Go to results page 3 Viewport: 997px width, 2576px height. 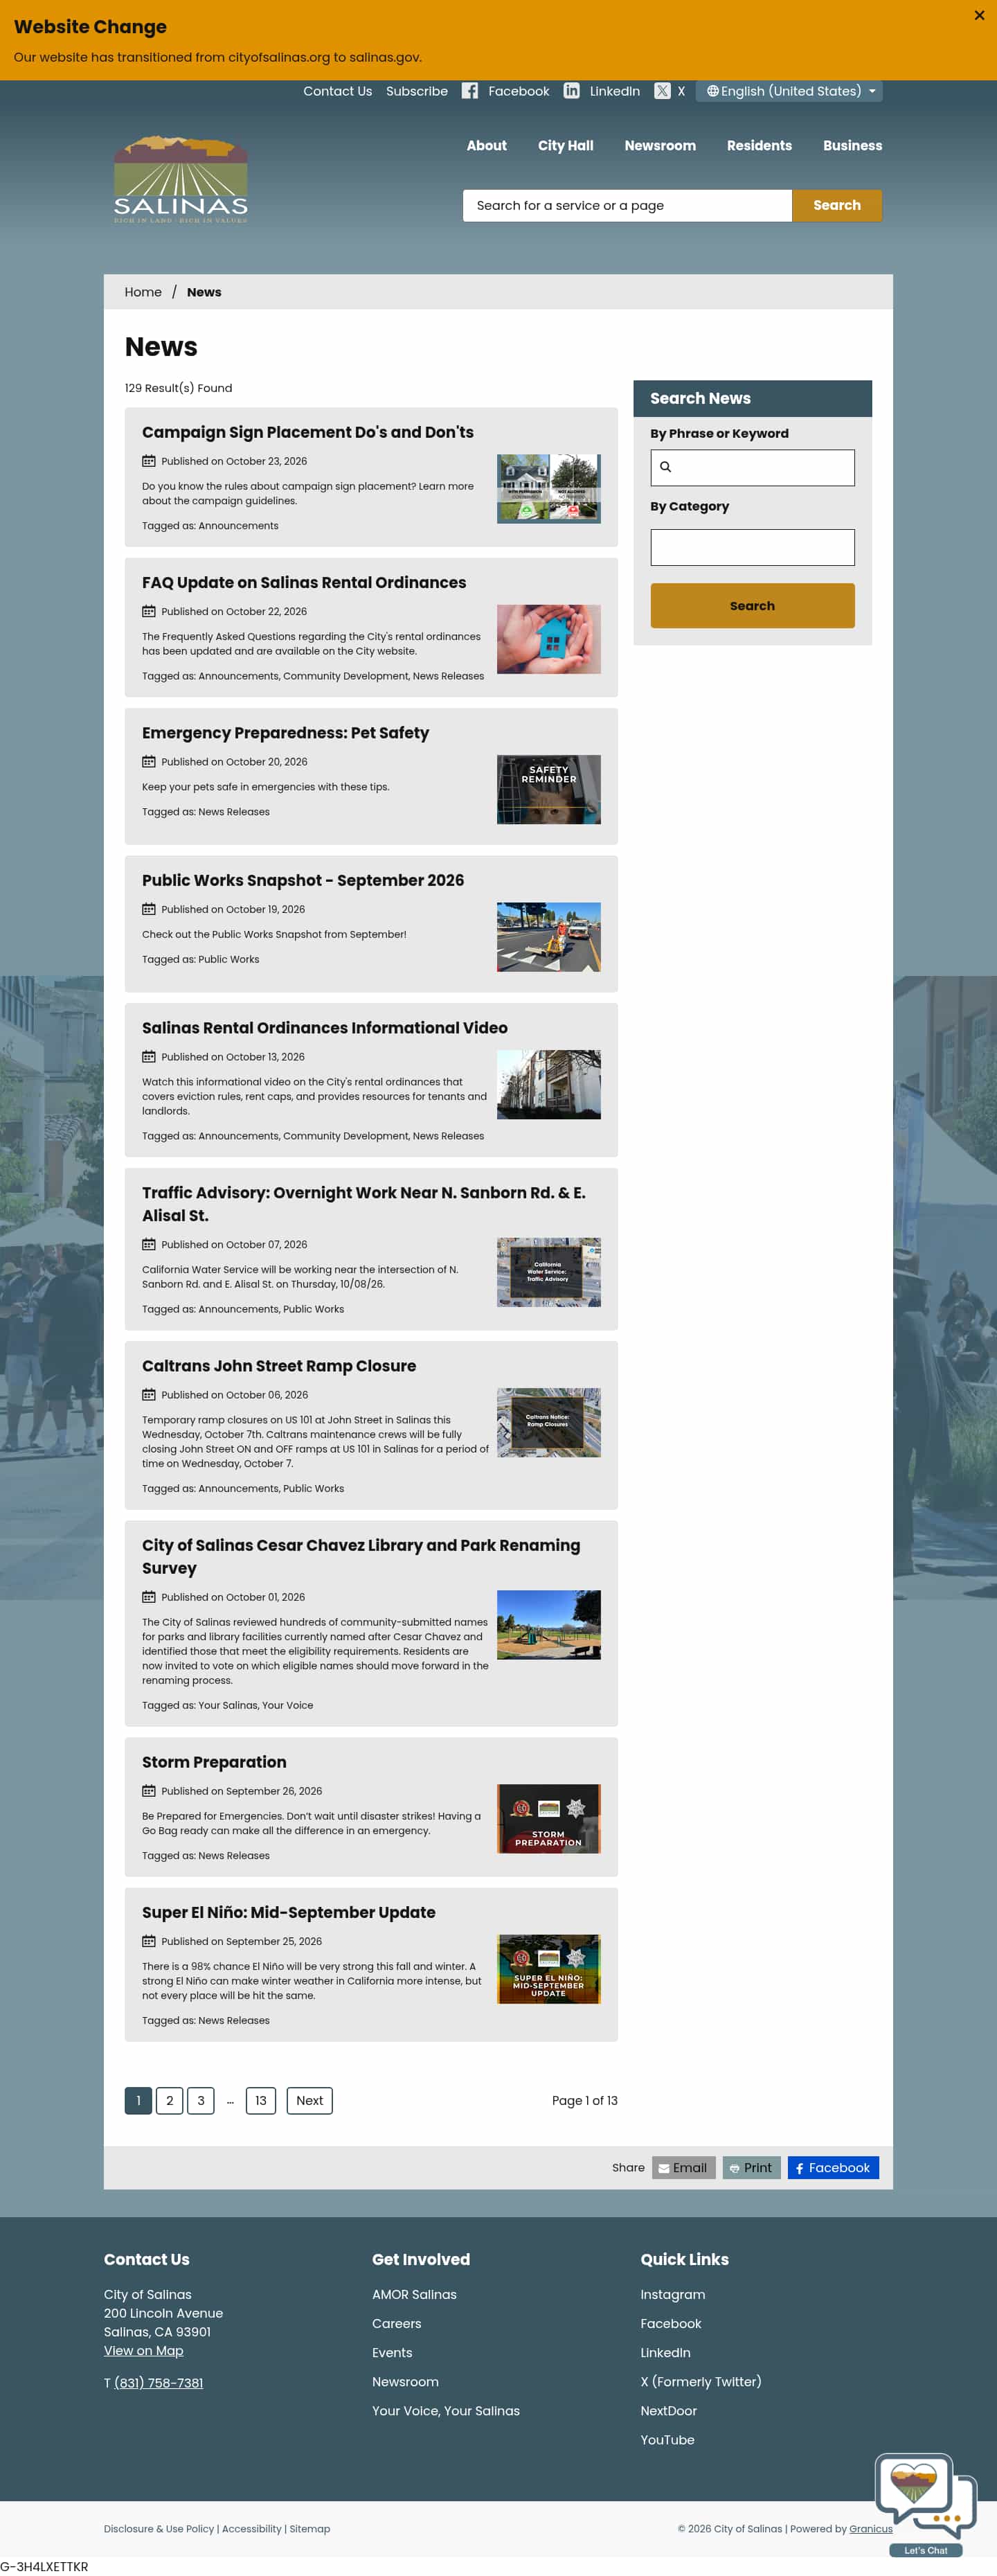(201, 2101)
